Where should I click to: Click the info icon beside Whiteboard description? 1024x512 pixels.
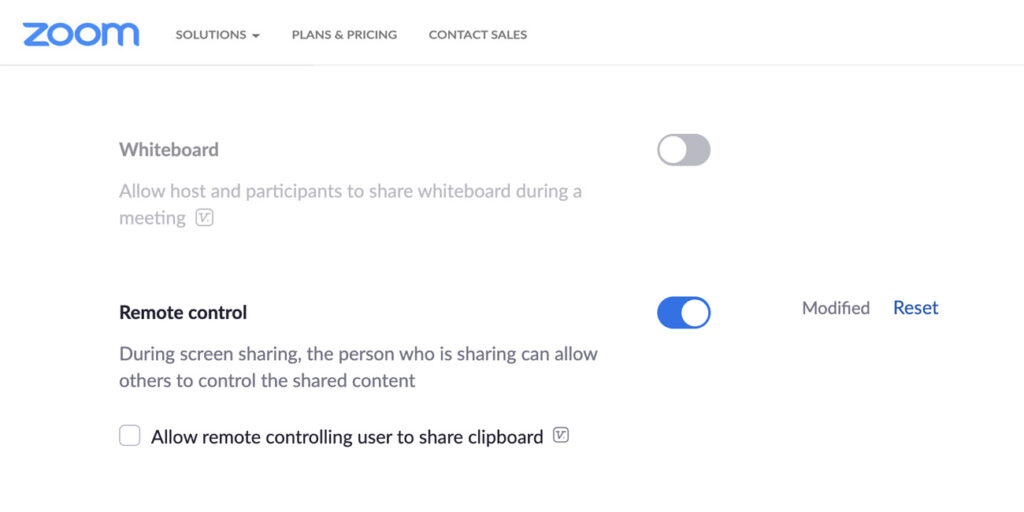(204, 217)
